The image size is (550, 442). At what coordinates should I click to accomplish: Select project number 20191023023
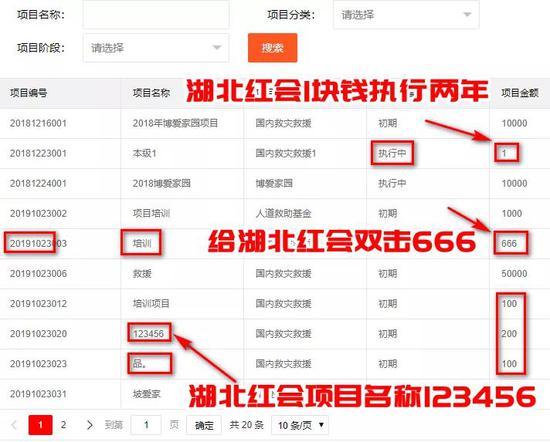click(x=38, y=364)
